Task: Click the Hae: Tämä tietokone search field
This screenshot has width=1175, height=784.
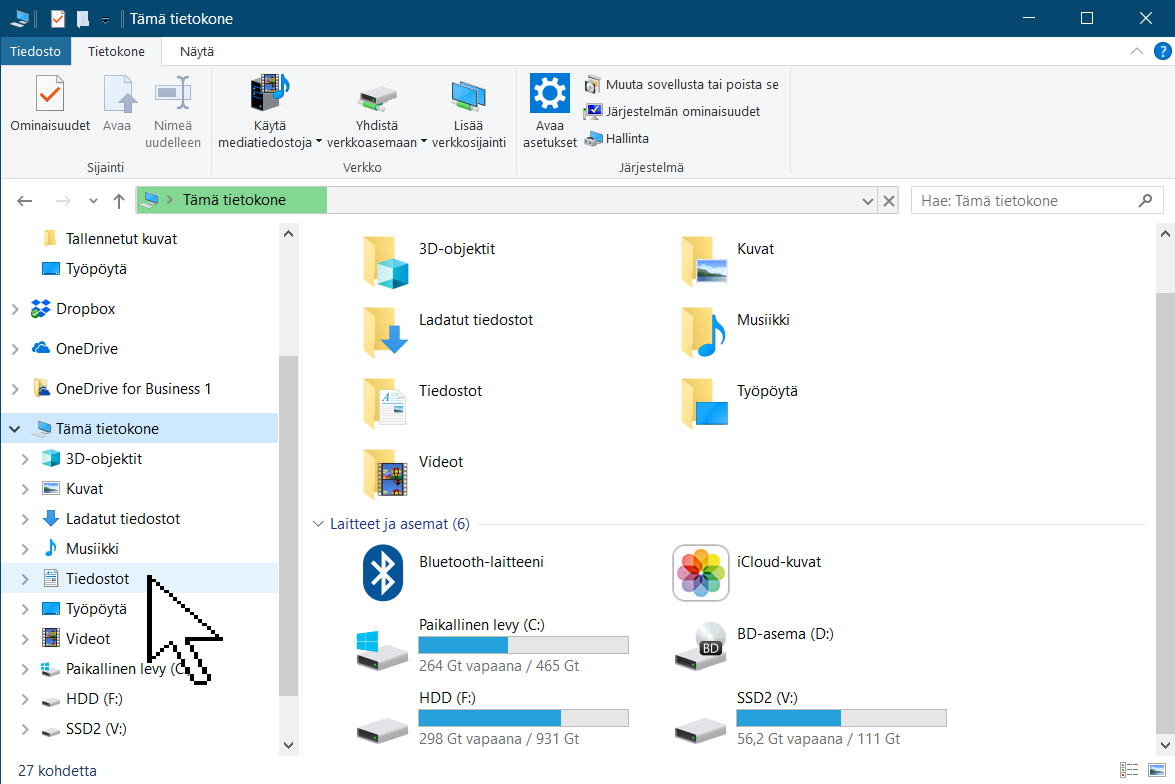Action: pos(1025,201)
